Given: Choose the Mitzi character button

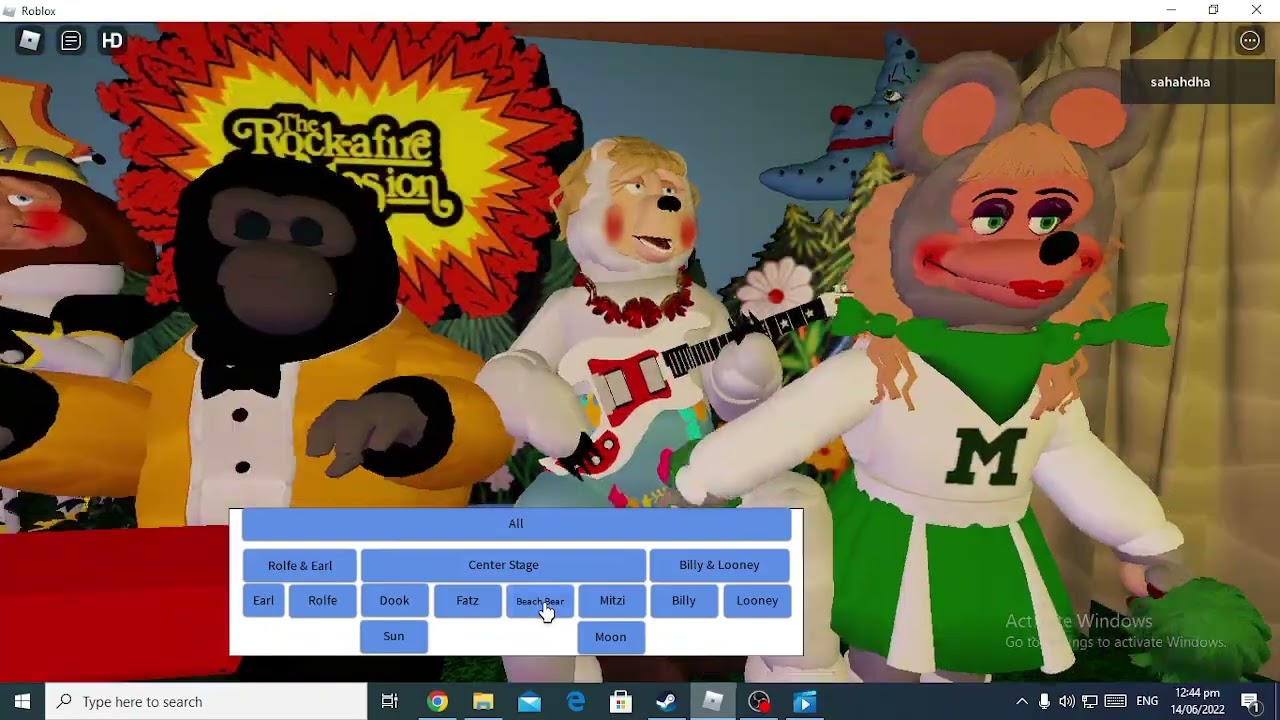Looking at the screenshot, I should point(612,601).
